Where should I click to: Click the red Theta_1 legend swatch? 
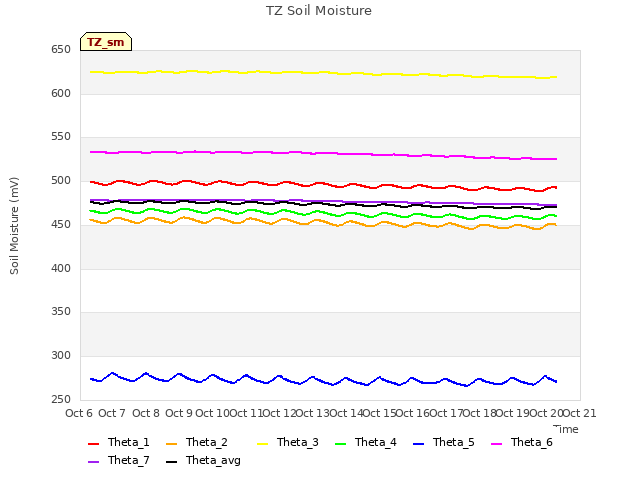point(93,444)
